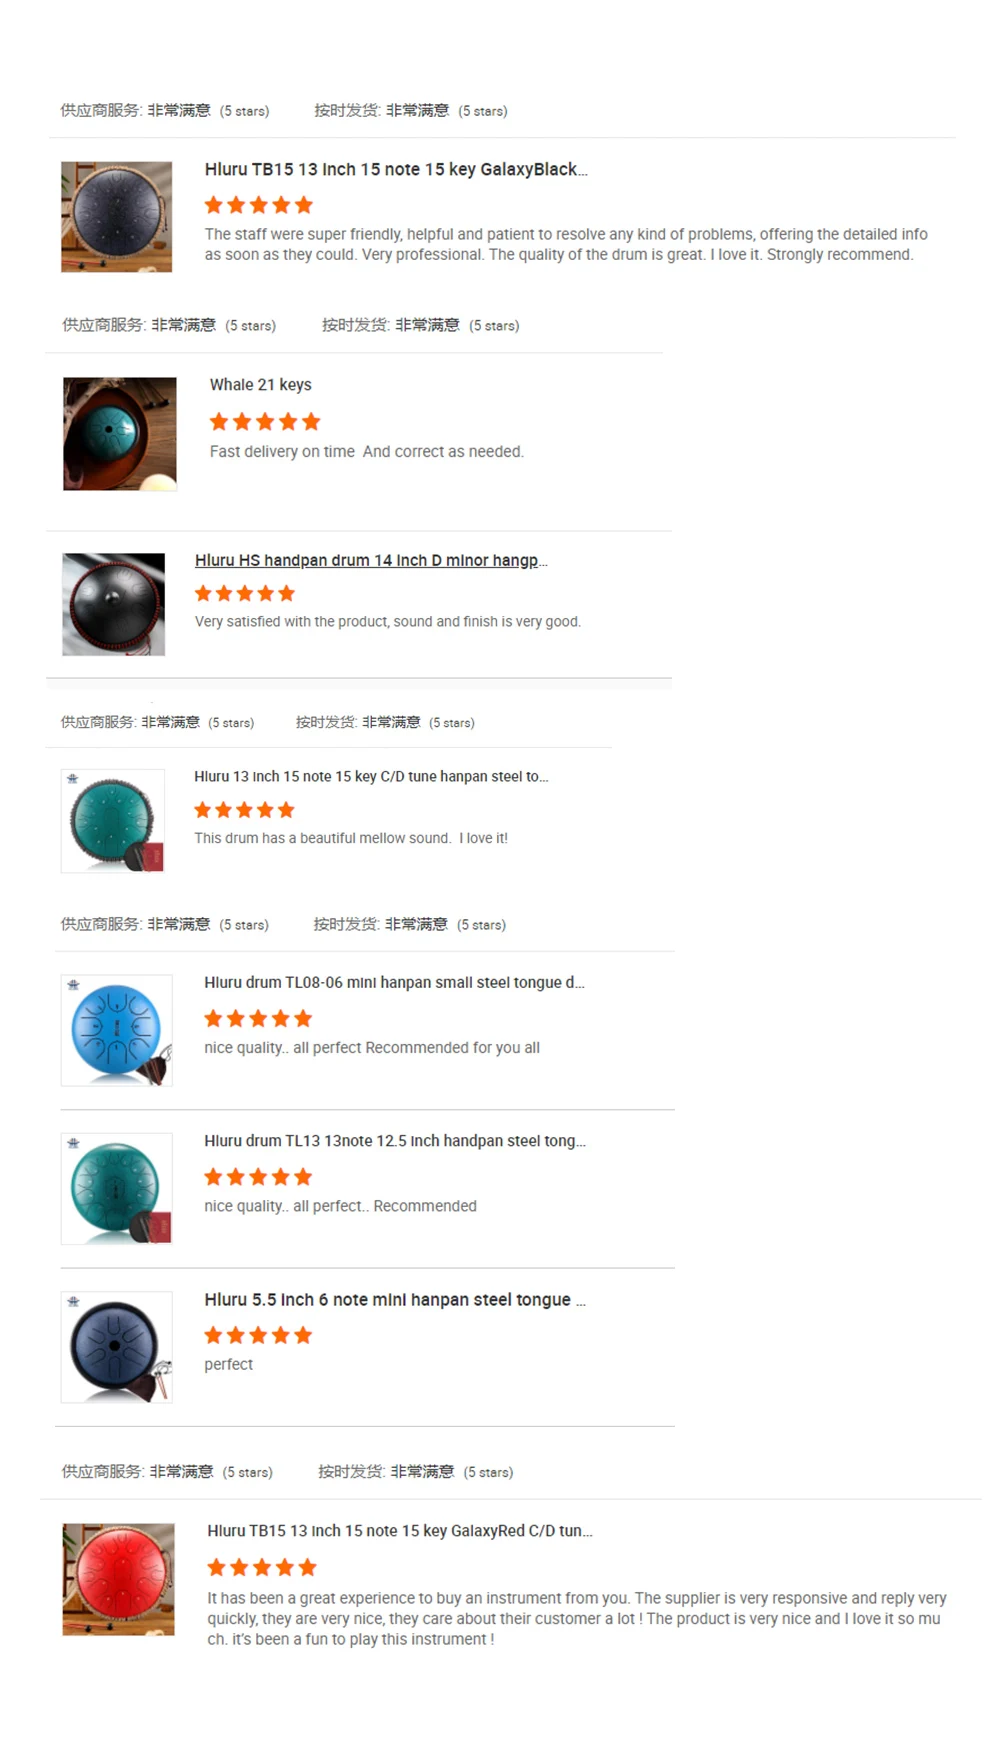Click star rating under GalaxyRed review
Screen dimensions: 990x1742
coord(262,1567)
